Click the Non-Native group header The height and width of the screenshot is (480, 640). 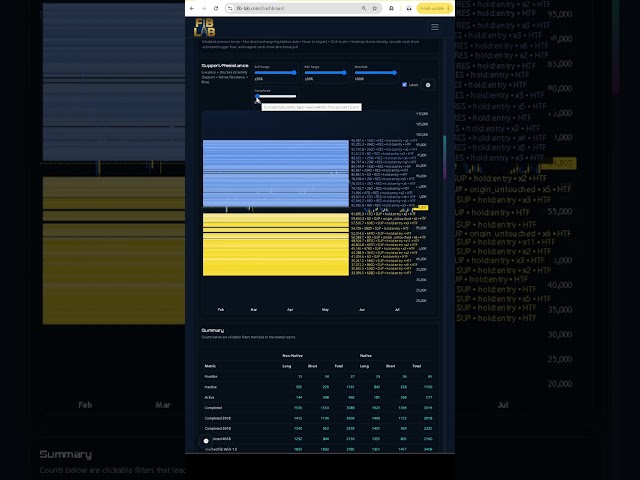click(x=292, y=356)
